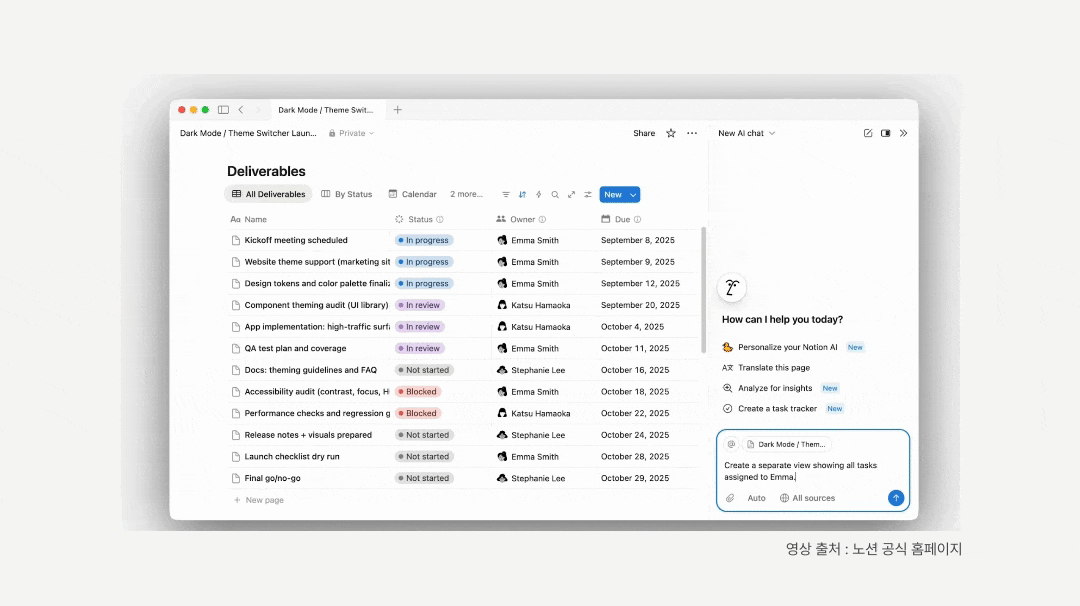Start a new chat with compose icon
The width and height of the screenshot is (1080, 606).
[x=868, y=133]
